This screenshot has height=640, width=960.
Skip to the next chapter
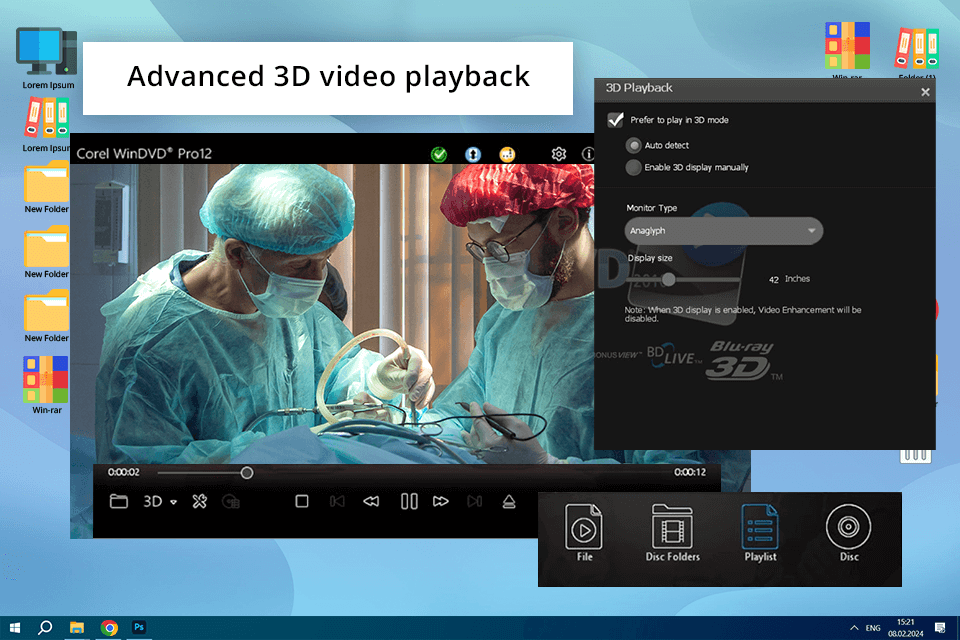click(474, 502)
